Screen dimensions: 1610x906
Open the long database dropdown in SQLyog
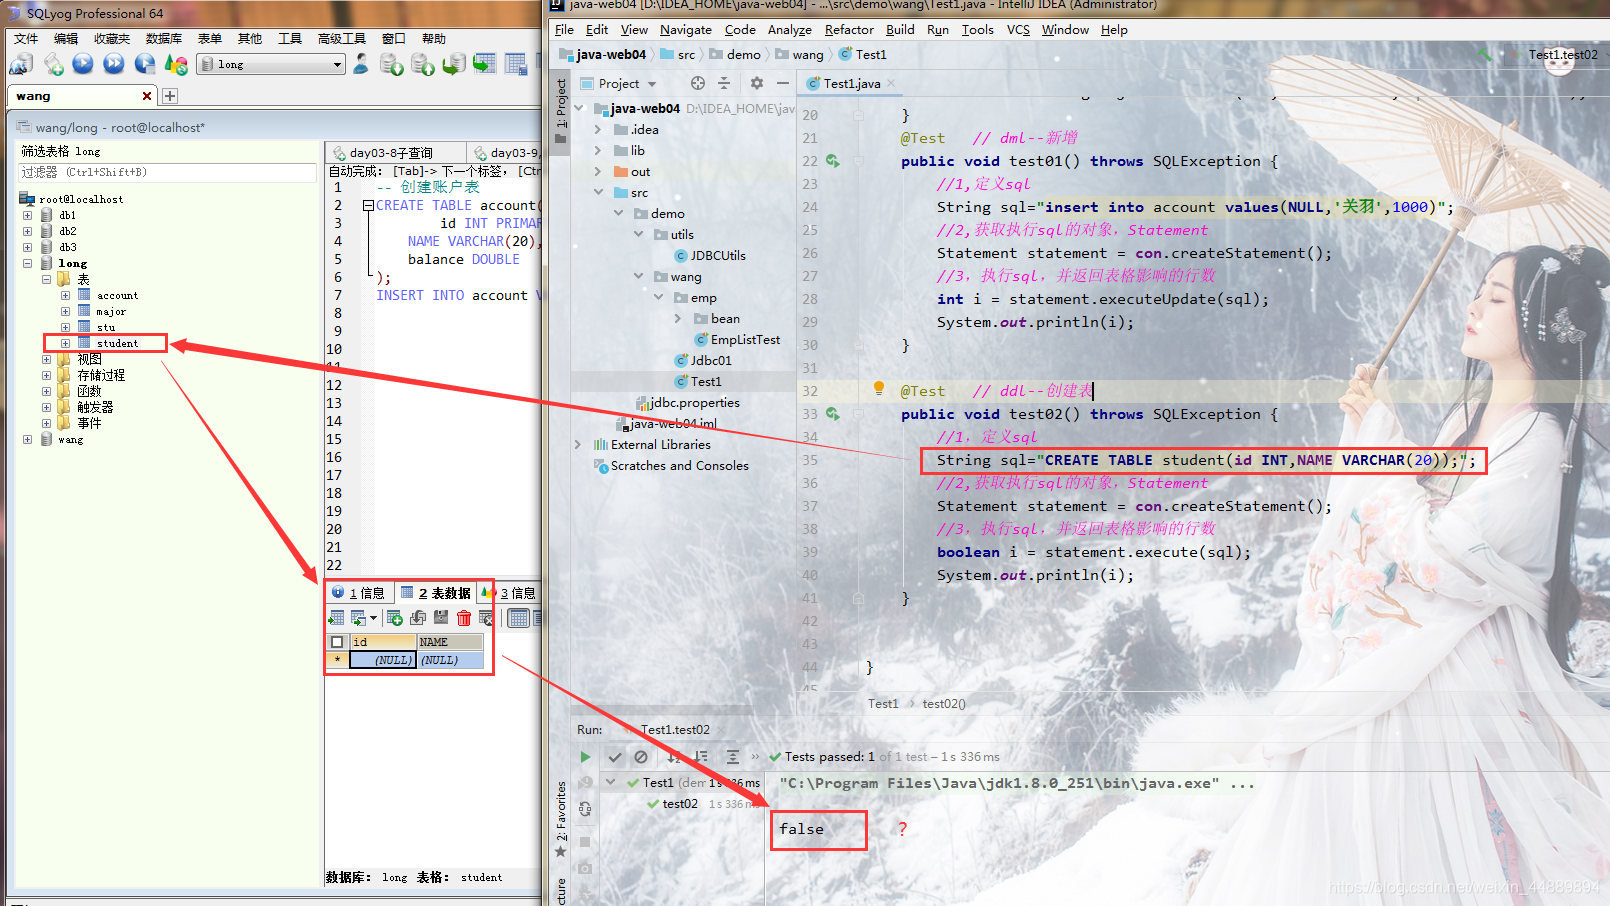[337, 64]
